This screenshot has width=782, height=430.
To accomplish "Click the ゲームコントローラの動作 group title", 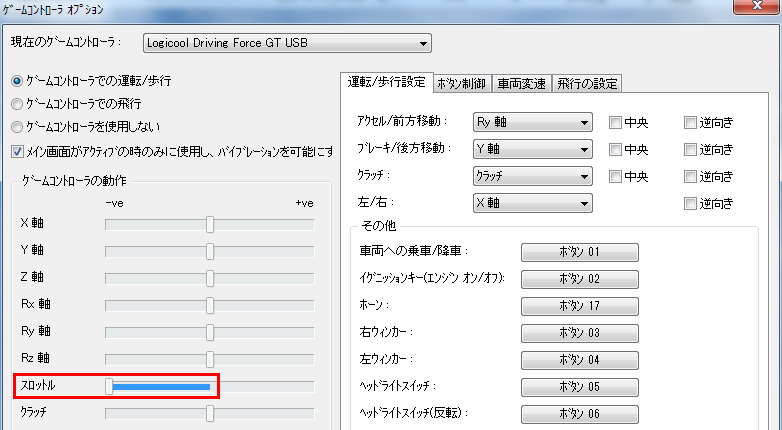I will (x=74, y=181).
